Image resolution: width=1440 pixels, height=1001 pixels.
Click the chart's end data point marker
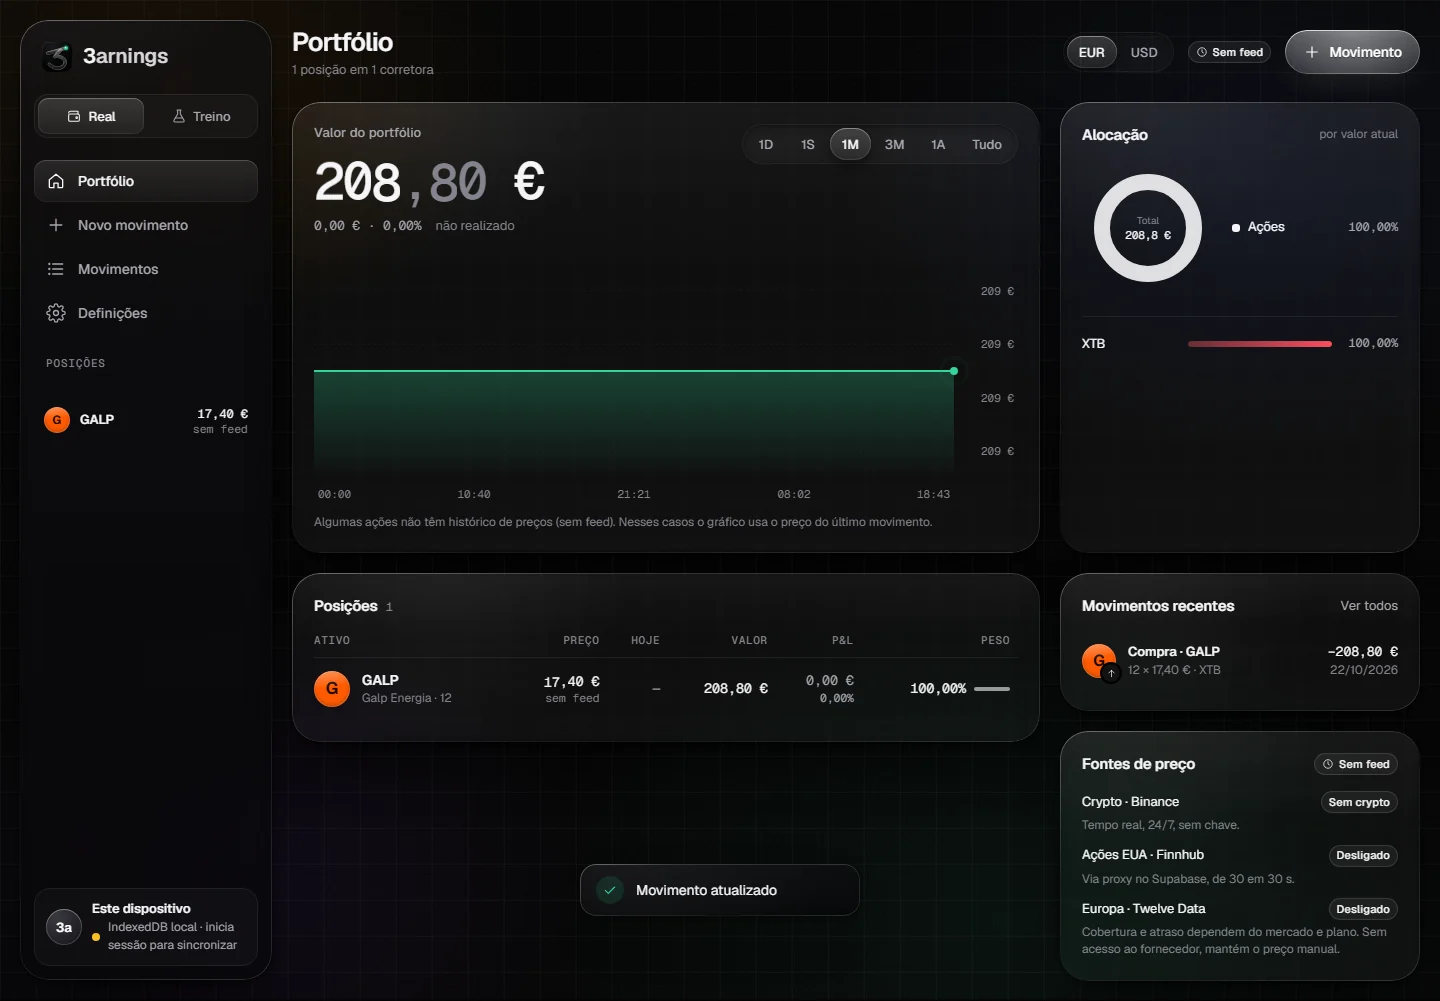[954, 371]
